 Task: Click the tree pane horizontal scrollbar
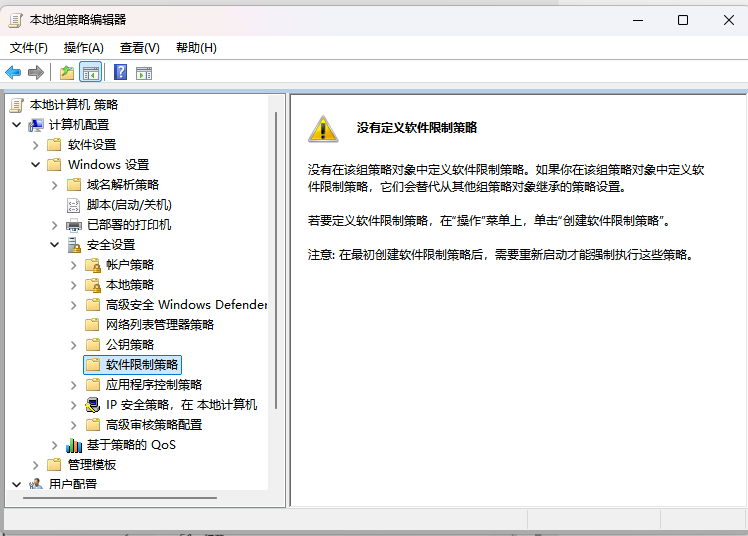tap(120, 498)
